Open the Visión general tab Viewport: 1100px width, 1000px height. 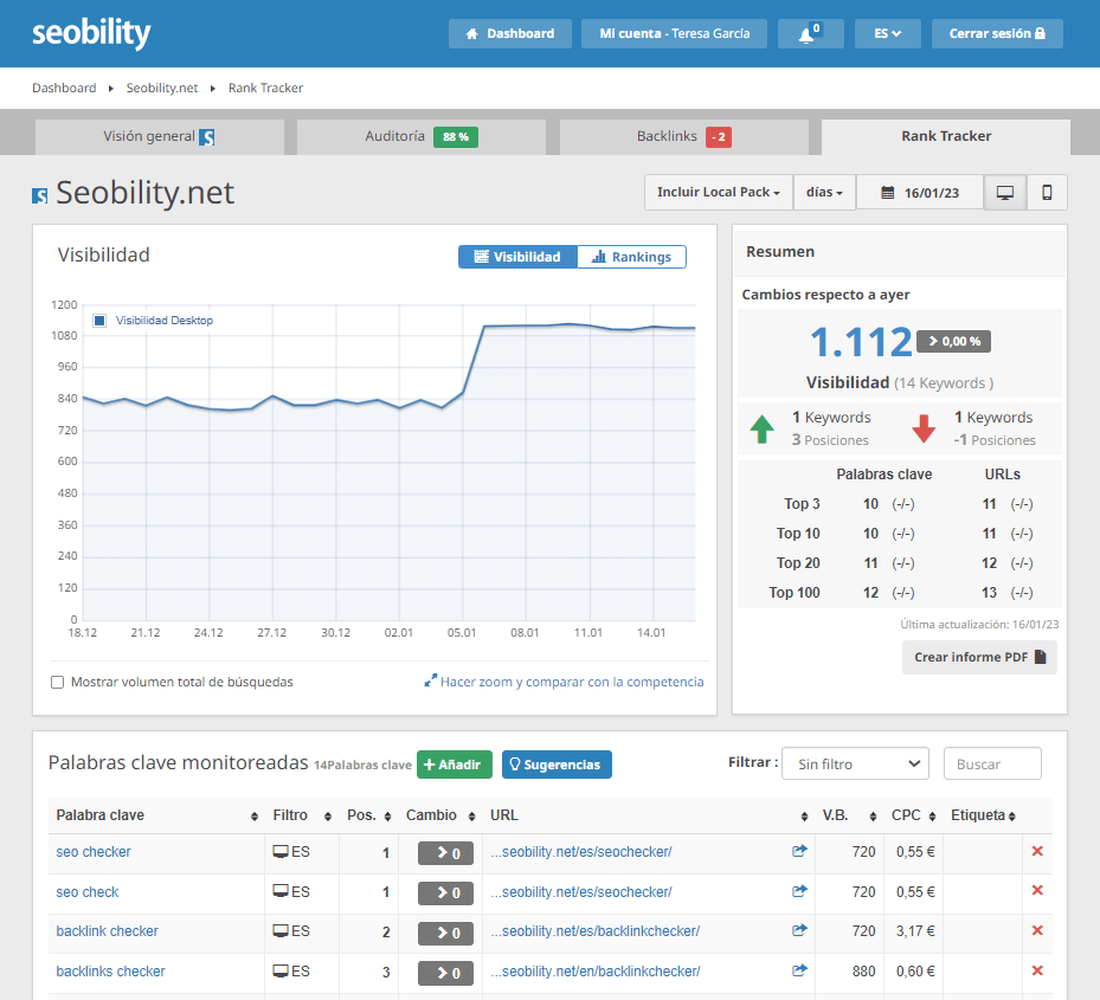pyautogui.click(x=159, y=137)
